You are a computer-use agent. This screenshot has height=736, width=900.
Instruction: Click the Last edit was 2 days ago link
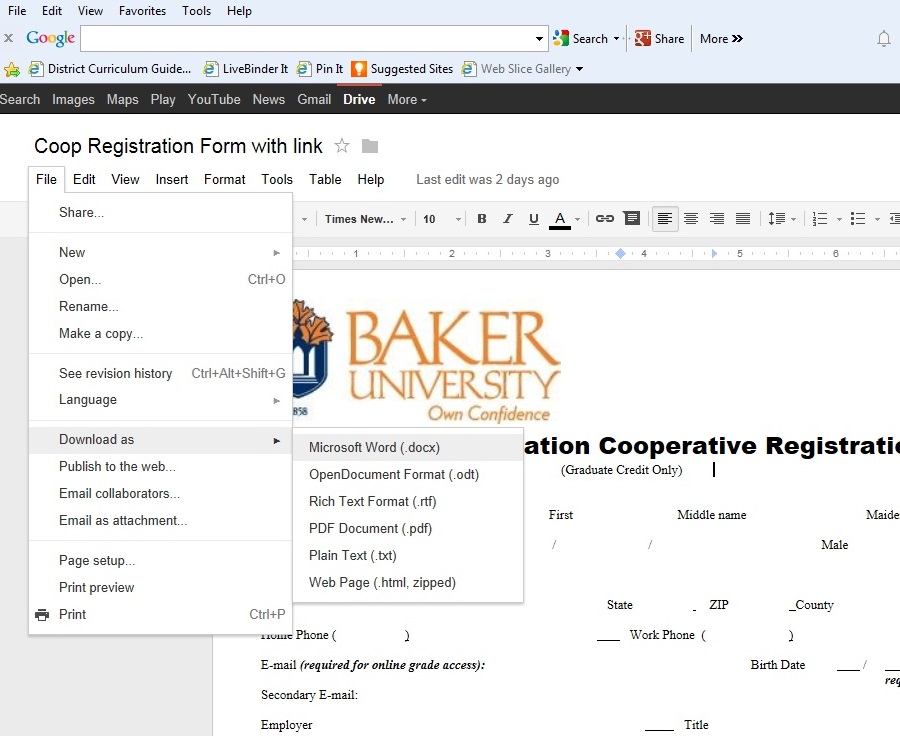[487, 180]
